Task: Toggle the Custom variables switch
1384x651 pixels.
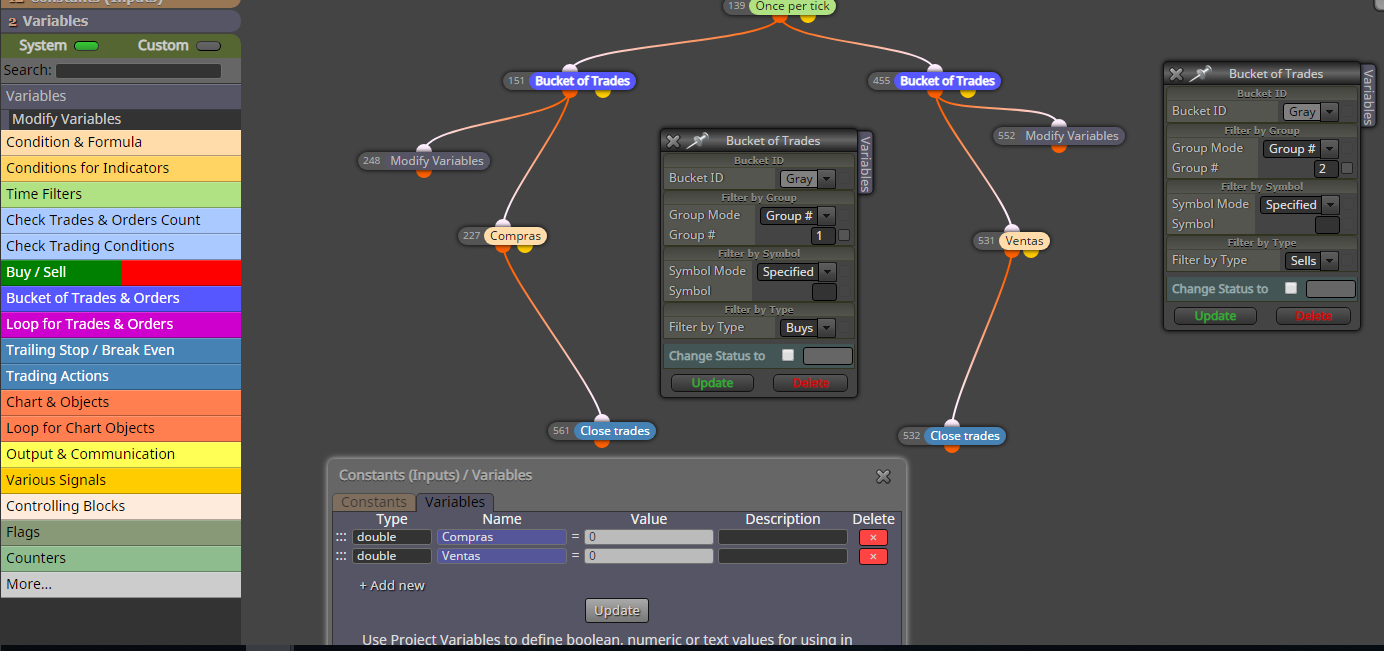Action: tap(208, 46)
